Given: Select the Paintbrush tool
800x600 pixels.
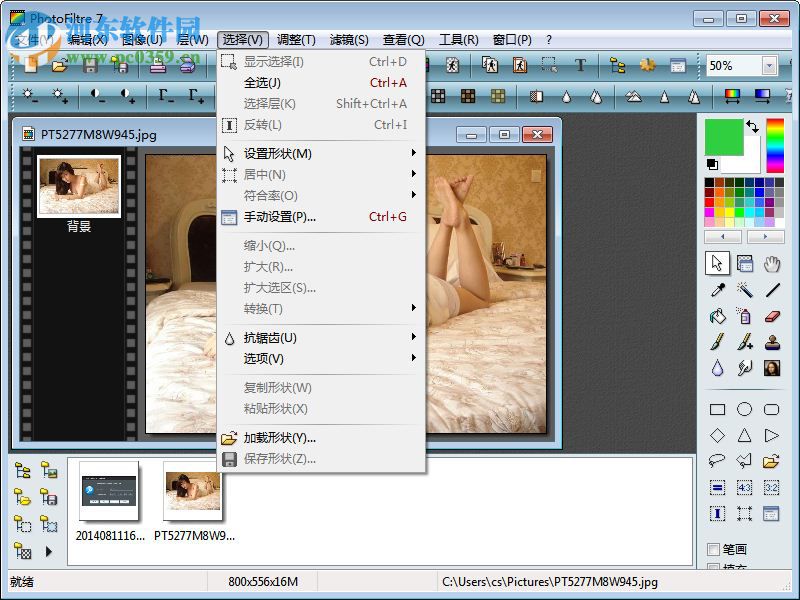Looking at the screenshot, I should pos(715,342).
